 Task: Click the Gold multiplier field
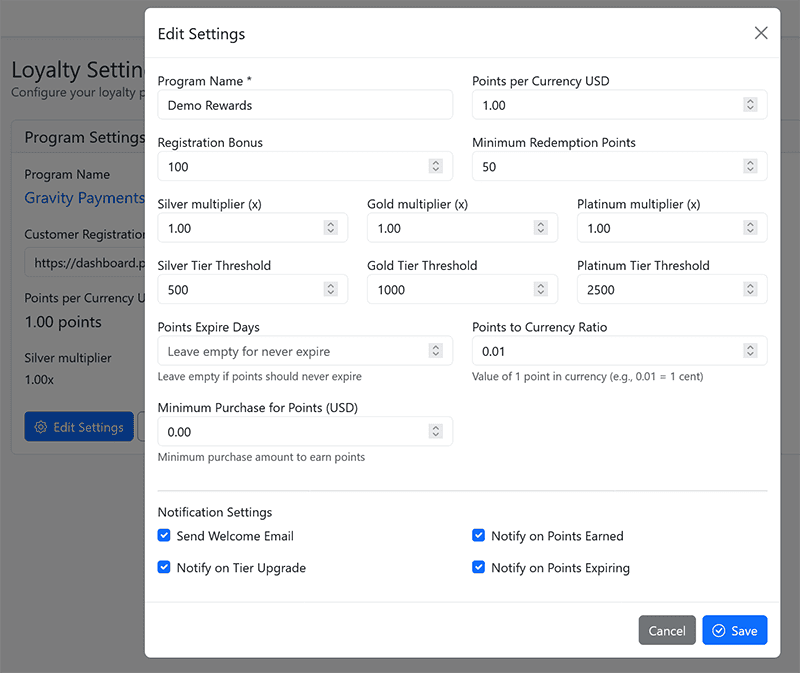click(462, 228)
